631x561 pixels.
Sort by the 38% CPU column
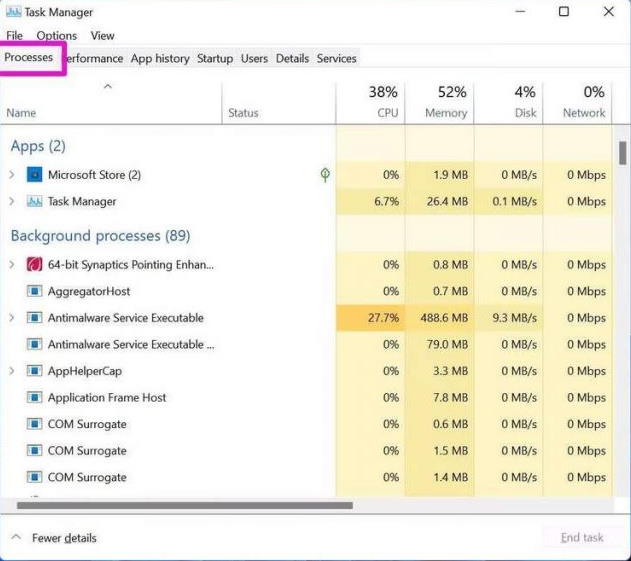[x=371, y=103]
